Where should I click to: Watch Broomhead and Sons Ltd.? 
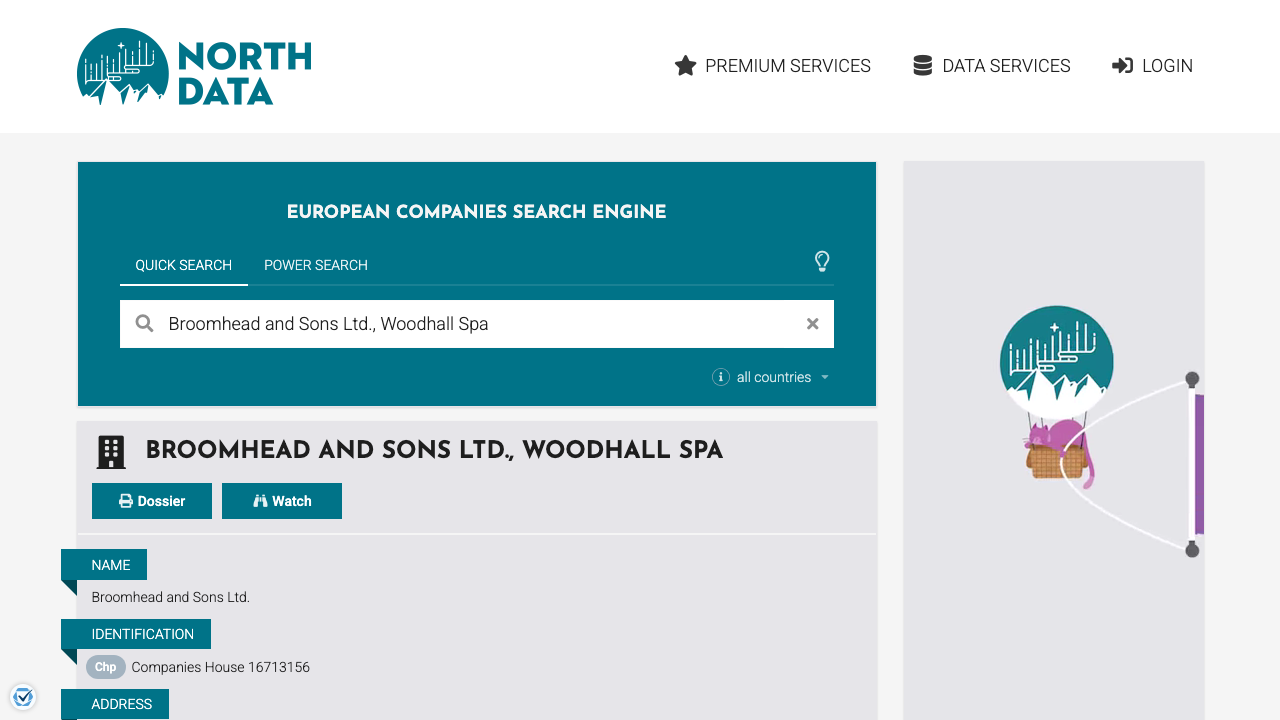tap(282, 500)
